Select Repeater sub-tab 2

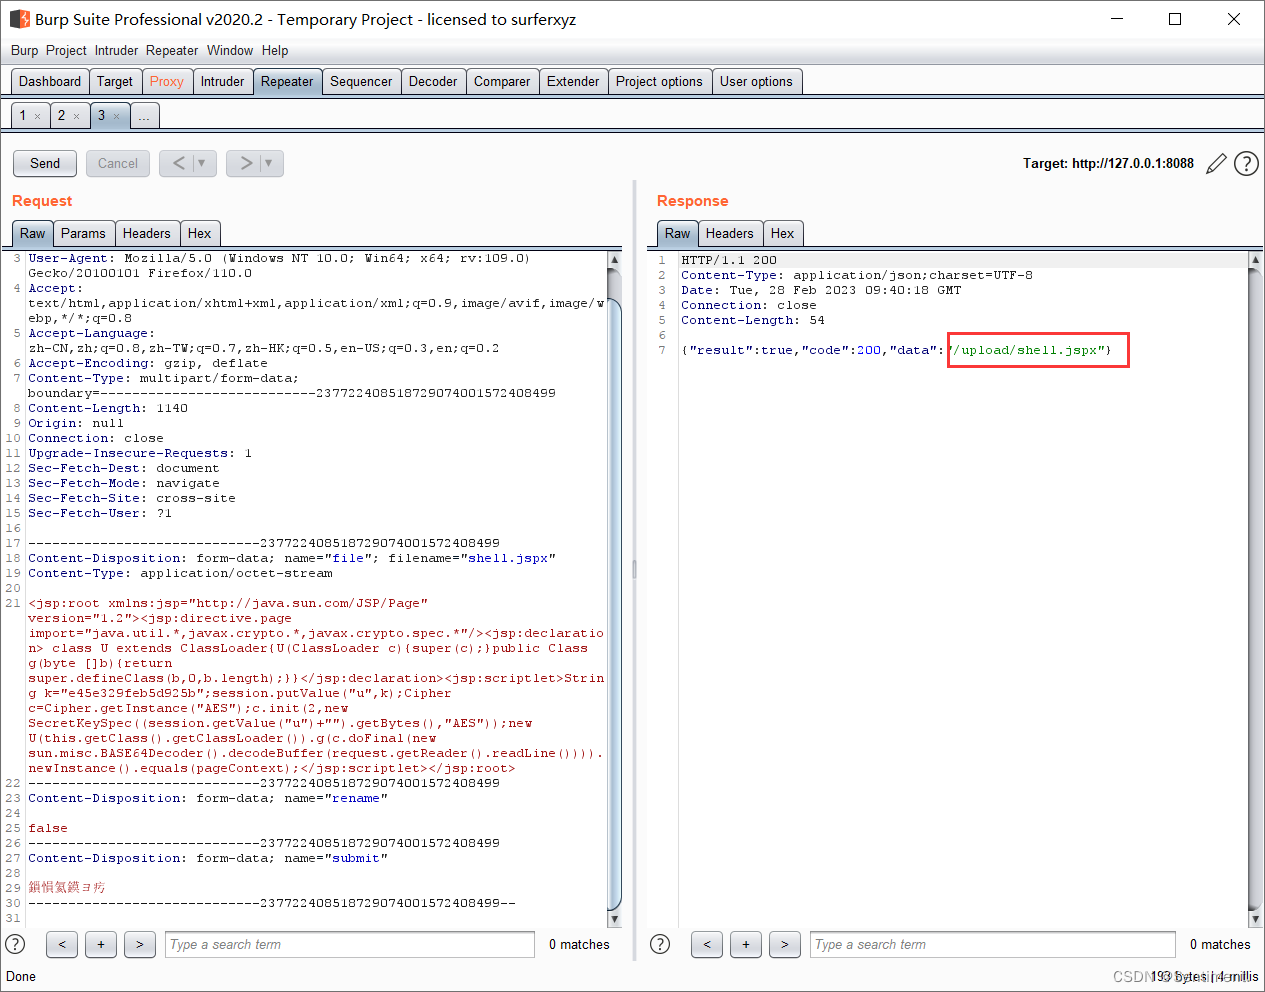point(61,116)
